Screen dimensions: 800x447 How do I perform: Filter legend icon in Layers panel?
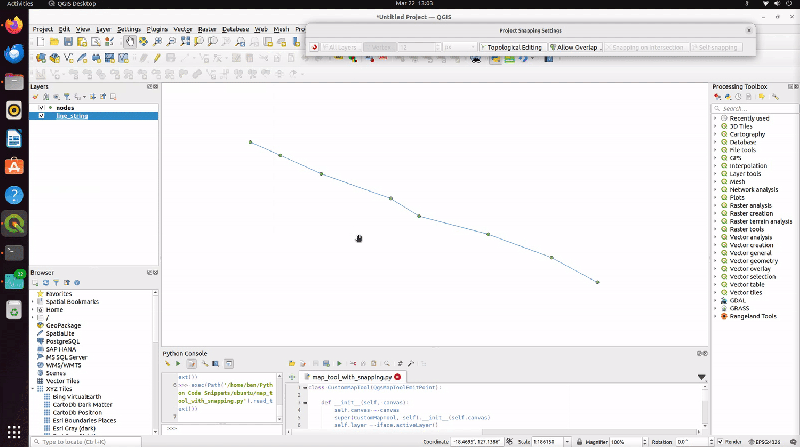coord(66,96)
